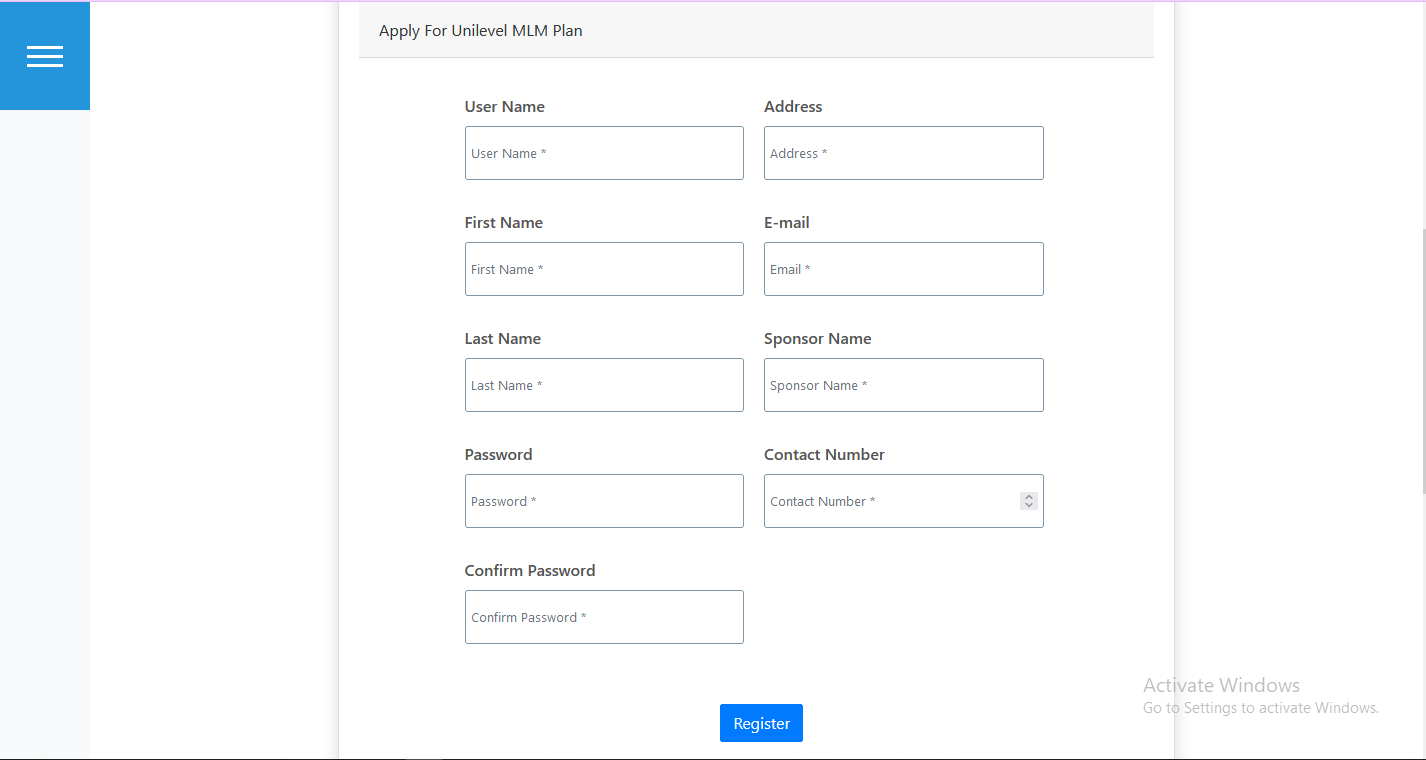
Task: Increase Contact Number with up arrow
Action: click(x=1029, y=497)
